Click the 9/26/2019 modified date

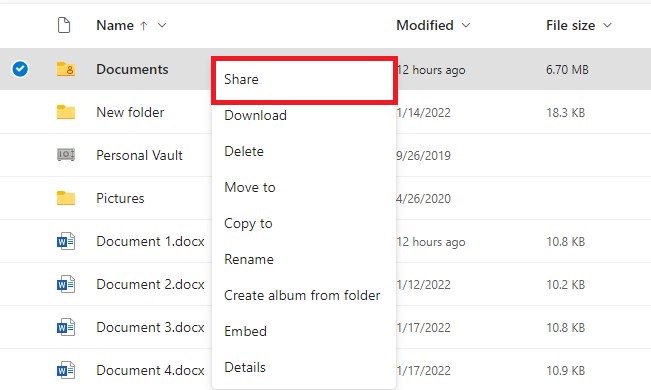[x=423, y=155]
